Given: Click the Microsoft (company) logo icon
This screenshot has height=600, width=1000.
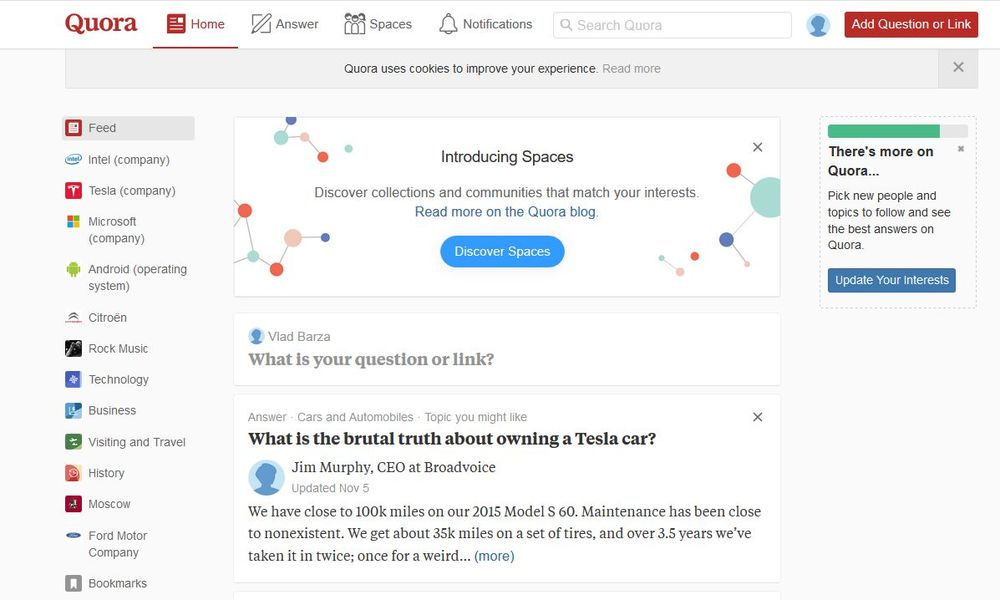Looking at the screenshot, I should [x=73, y=222].
